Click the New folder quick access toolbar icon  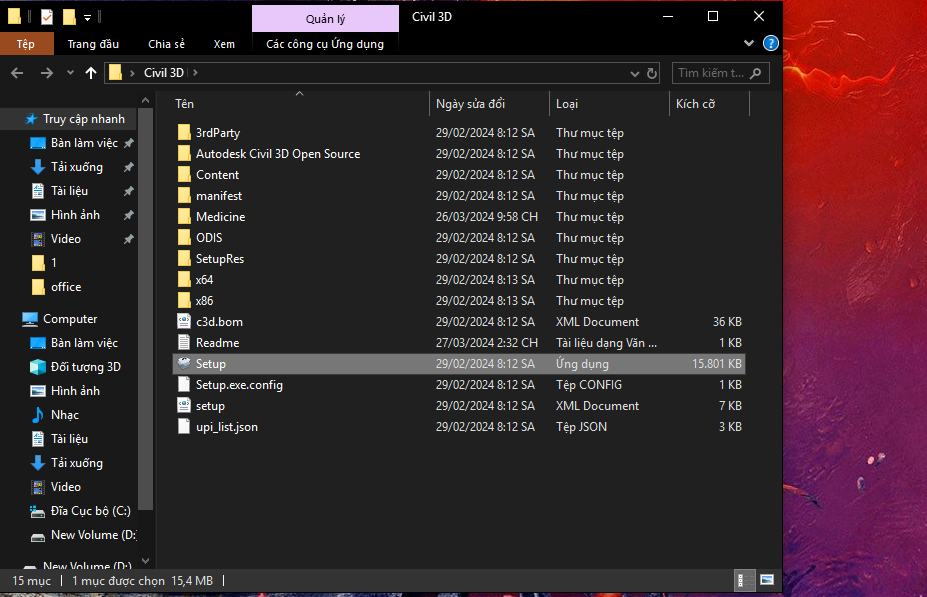(x=69, y=17)
